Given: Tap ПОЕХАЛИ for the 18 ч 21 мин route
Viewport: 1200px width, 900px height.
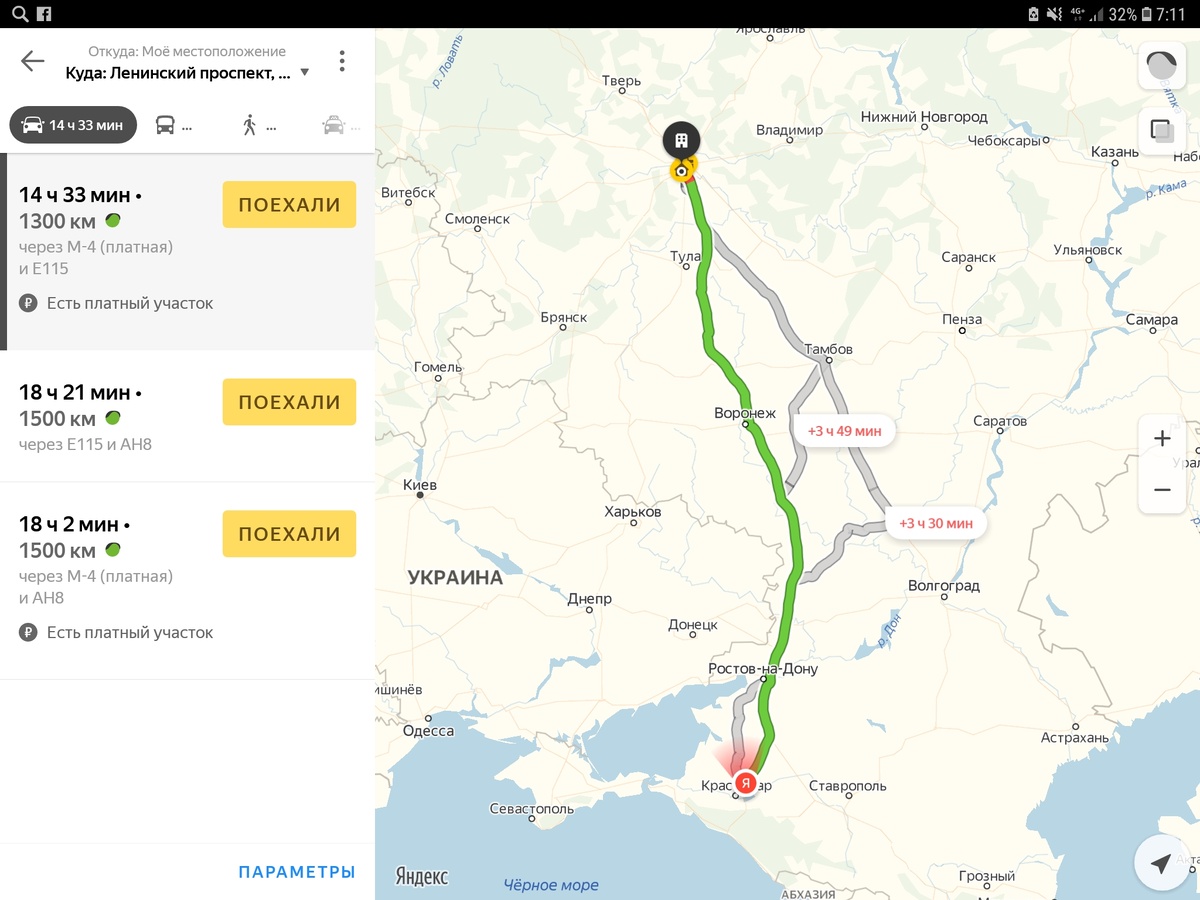Looking at the screenshot, I should (289, 402).
